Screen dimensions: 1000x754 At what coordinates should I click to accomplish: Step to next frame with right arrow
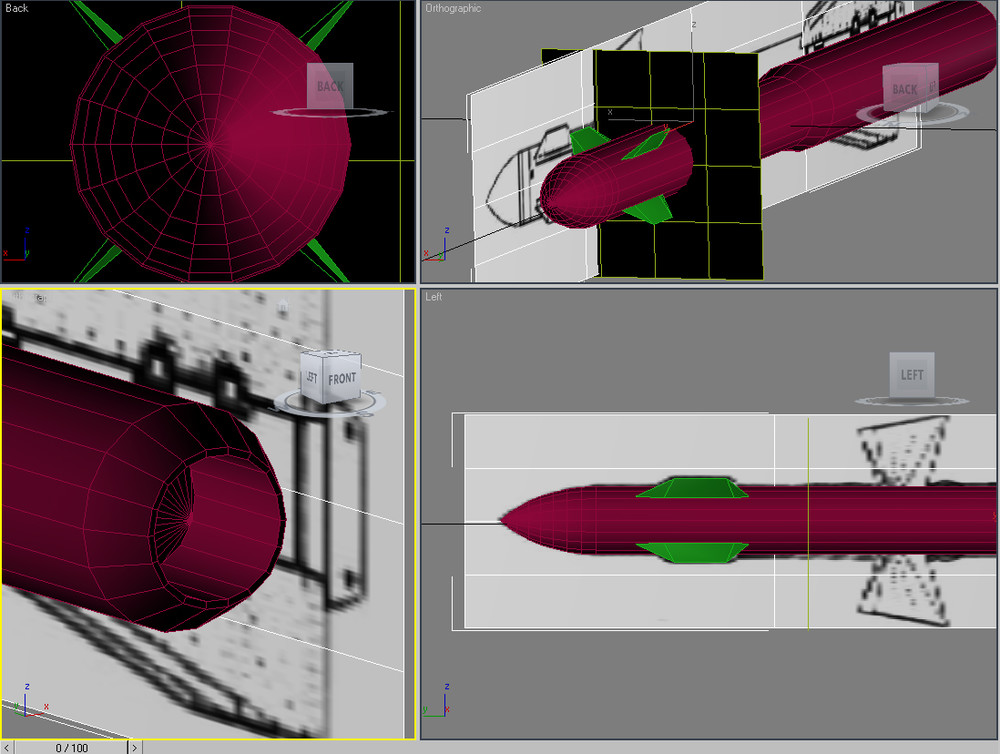click(x=135, y=748)
